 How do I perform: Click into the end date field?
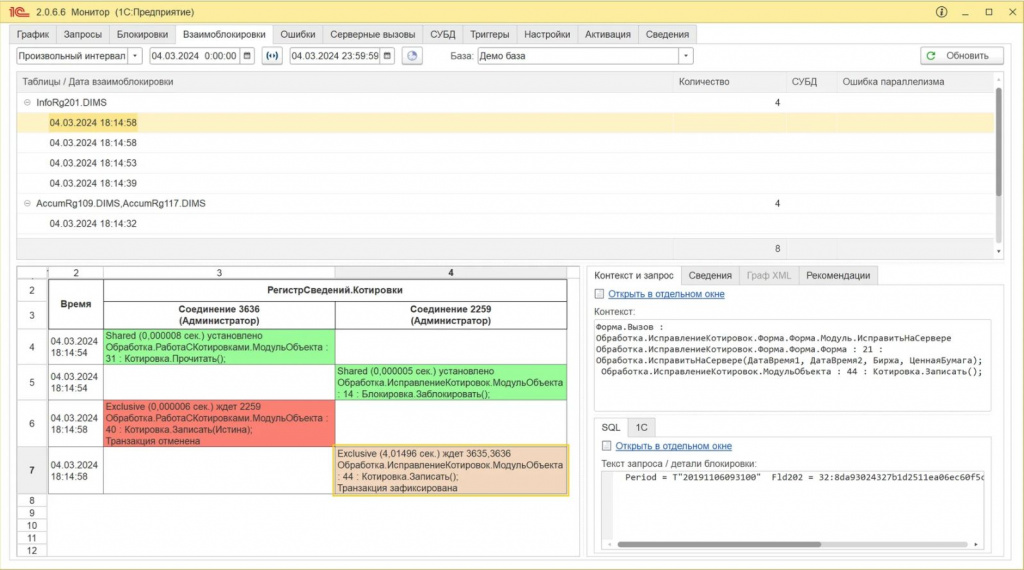335,56
